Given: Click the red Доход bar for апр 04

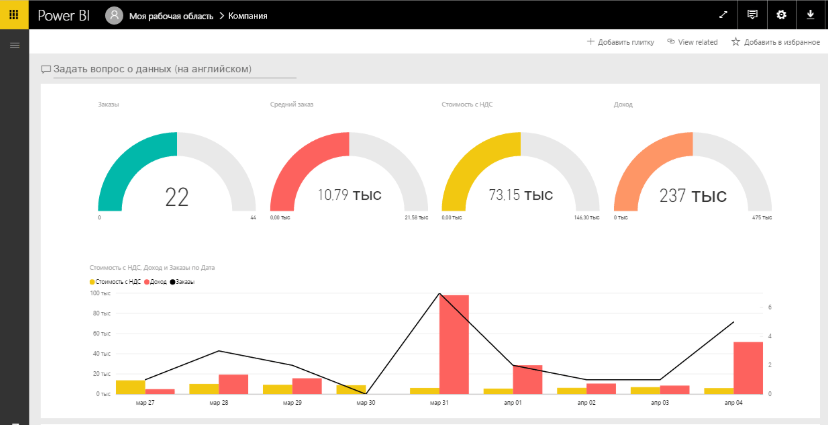Looking at the screenshot, I should 748,368.
